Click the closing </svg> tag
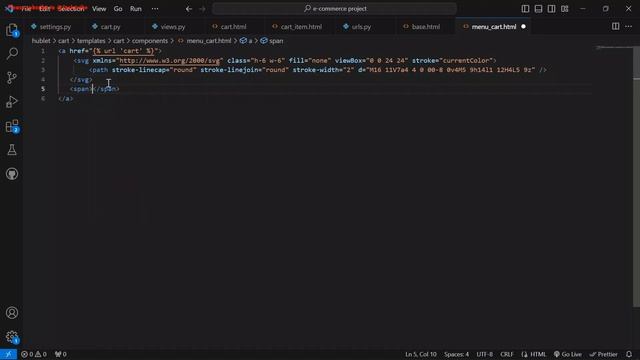640x360 pixels. coord(81,80)
